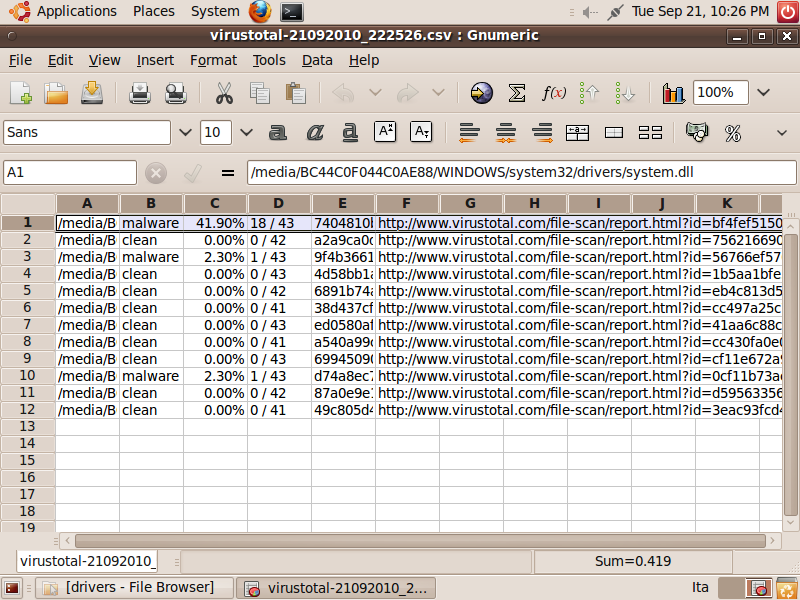This screenshot has height=600, width=800.
Task: Expand the format toolbar overflow arrow
Action: 782,133
